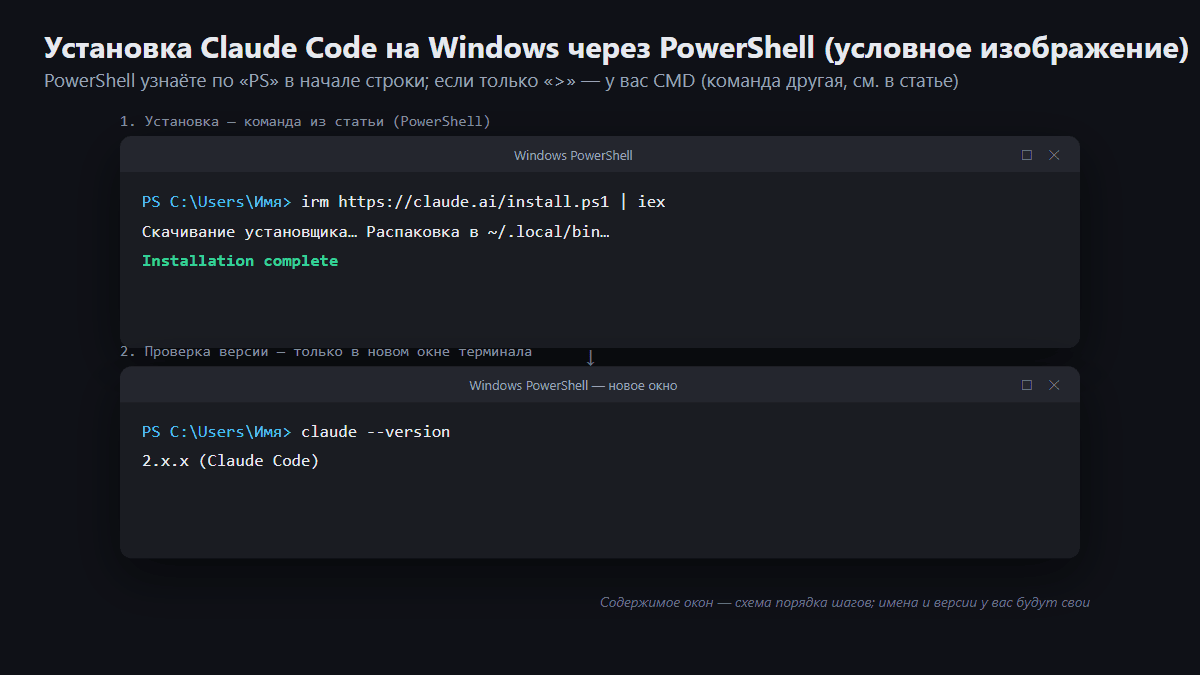Click the step label '1. Установка — команда из статьи (PowerShell)'
Viewport: 1200px width, 675px height.
(x=305, y=122)
